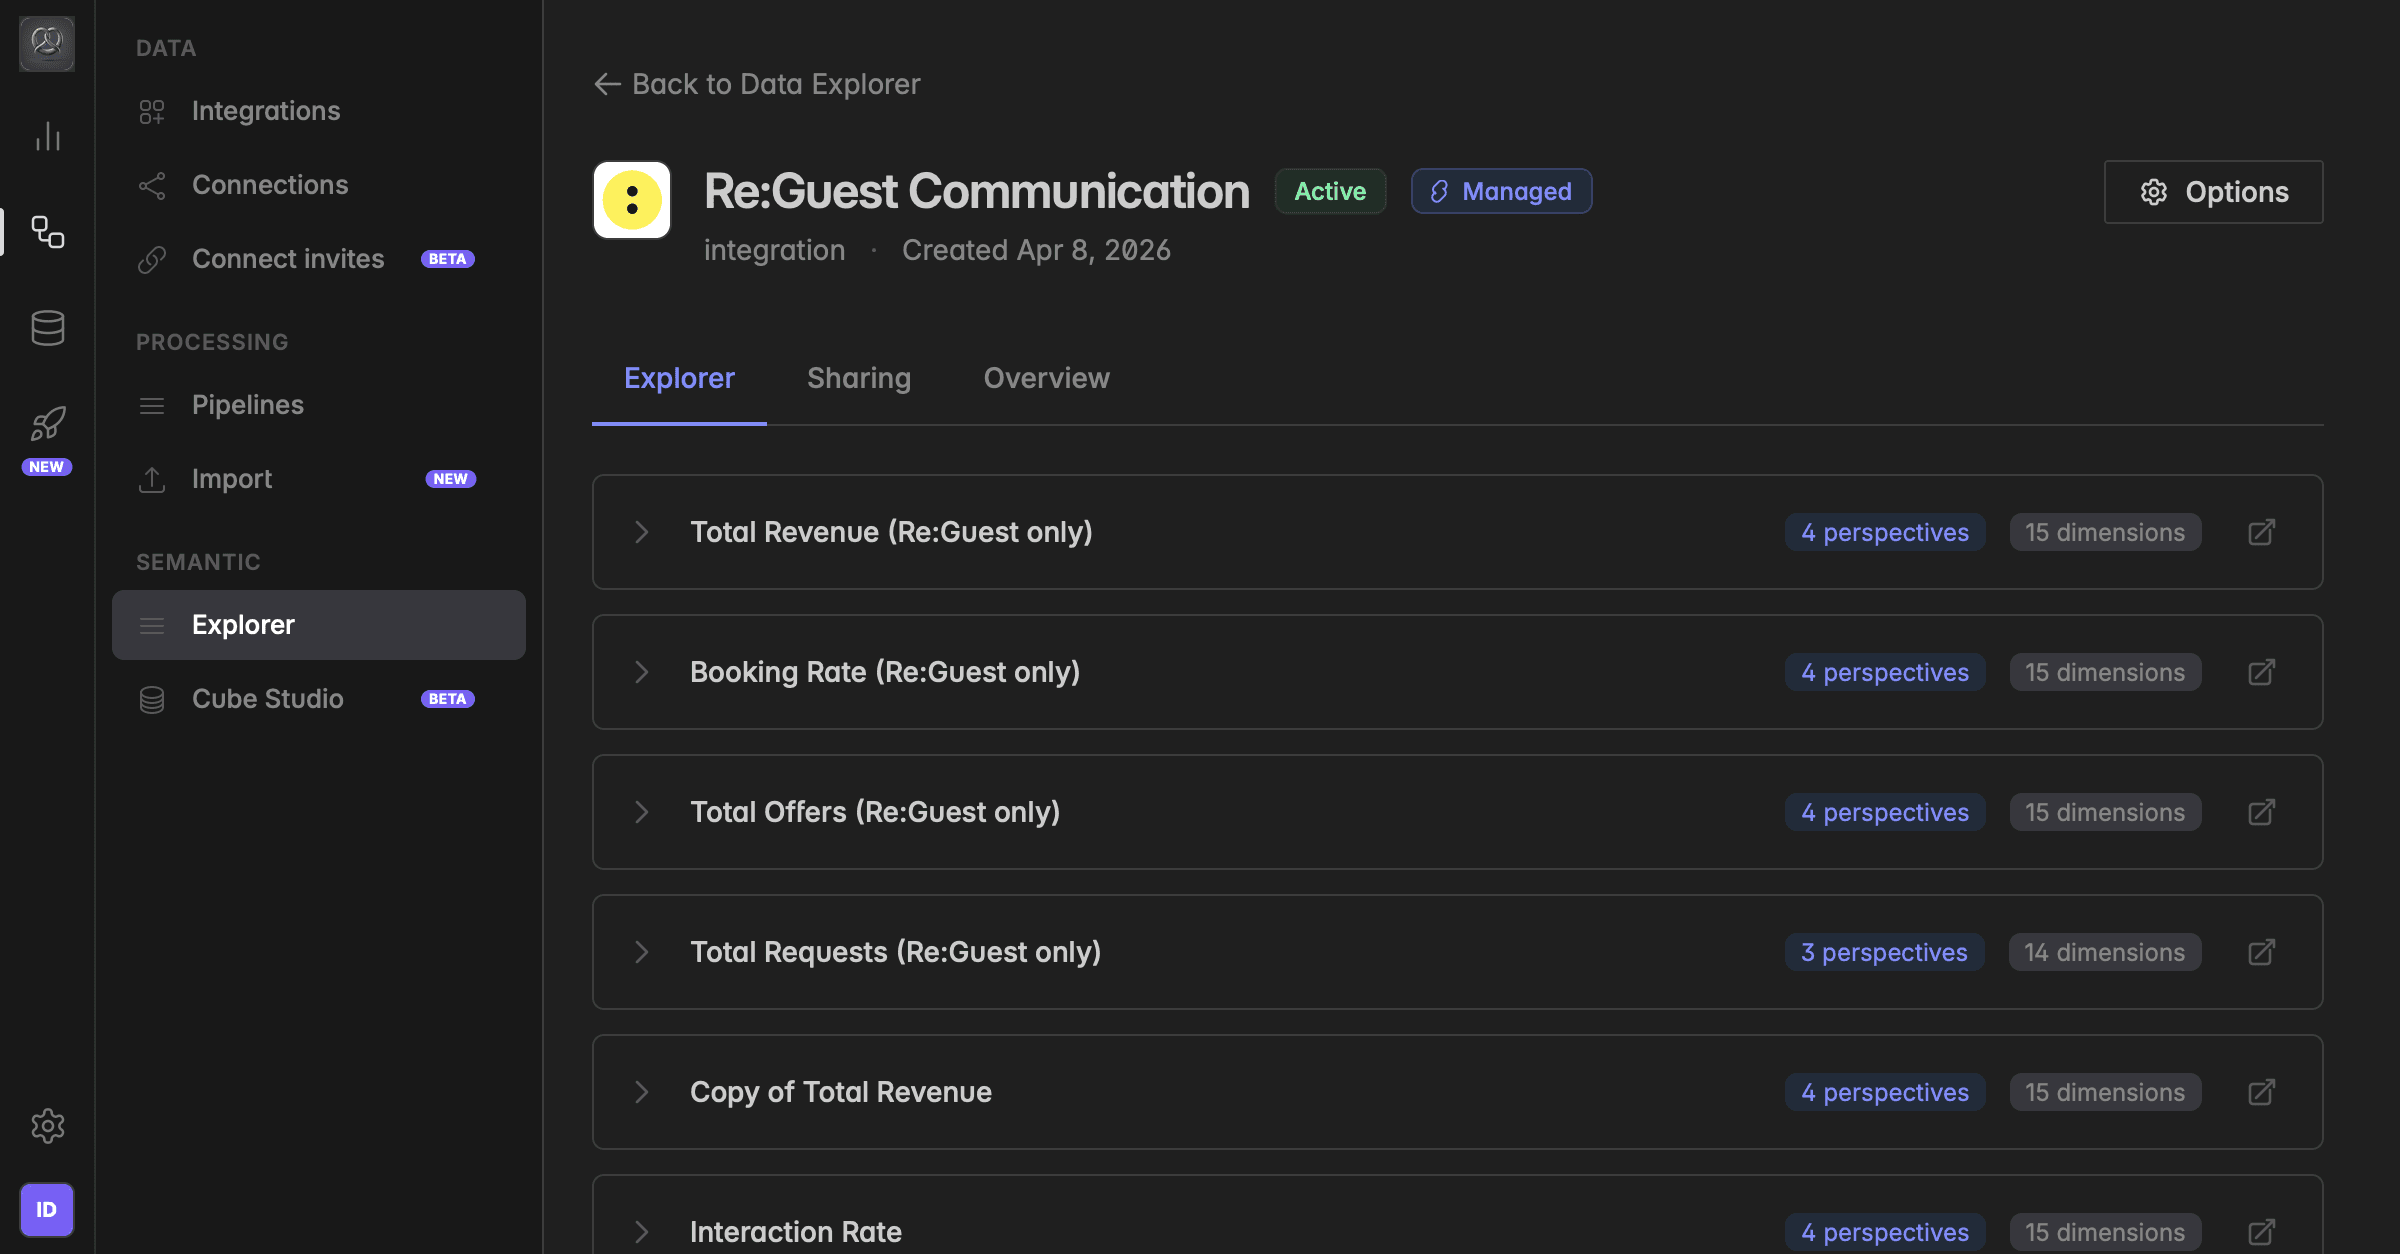Open Connections in the sidebar

pos(319,185)
